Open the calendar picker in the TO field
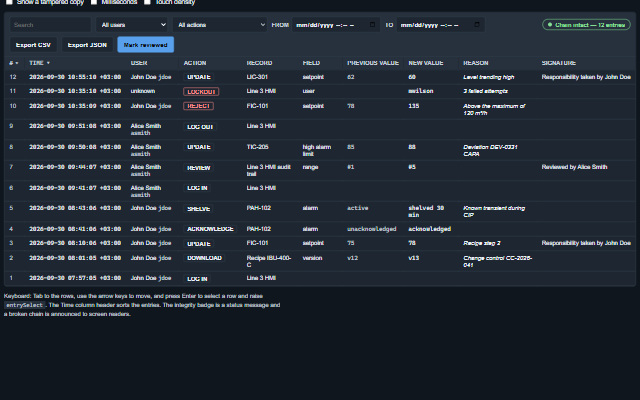The height and width of the screenshot is (400, 640). tap(477, 25)
